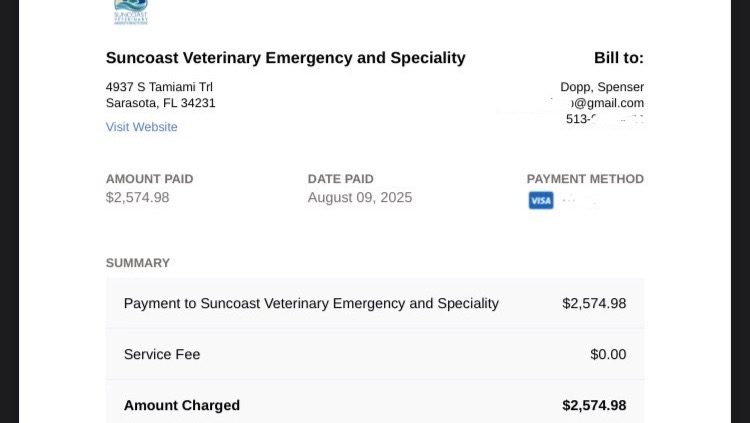Click the Payment to Suncoast Veterinary summary row
750x423 pixels.
pyautogui.click(x=375, y=303)
